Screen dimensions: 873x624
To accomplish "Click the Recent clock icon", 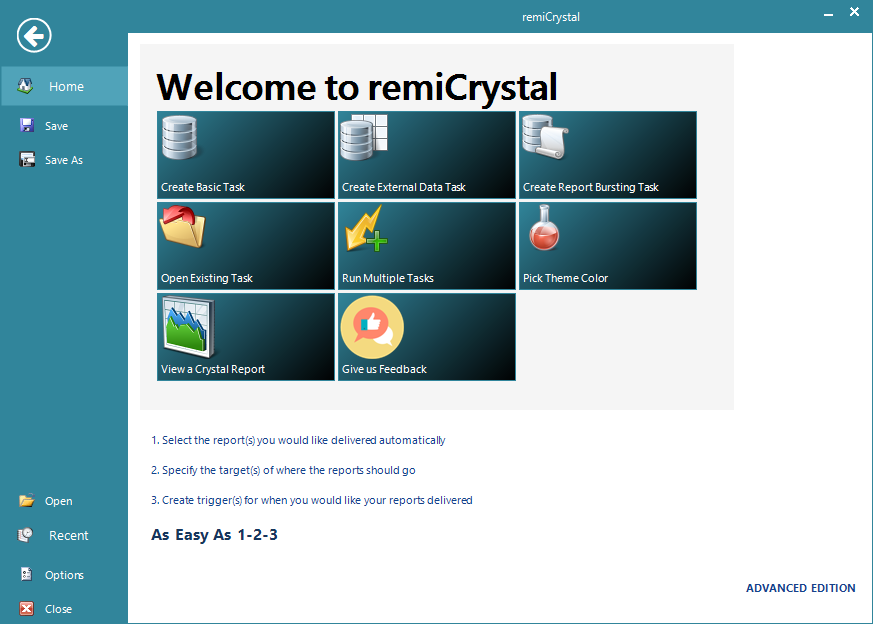I will [26, 535].
